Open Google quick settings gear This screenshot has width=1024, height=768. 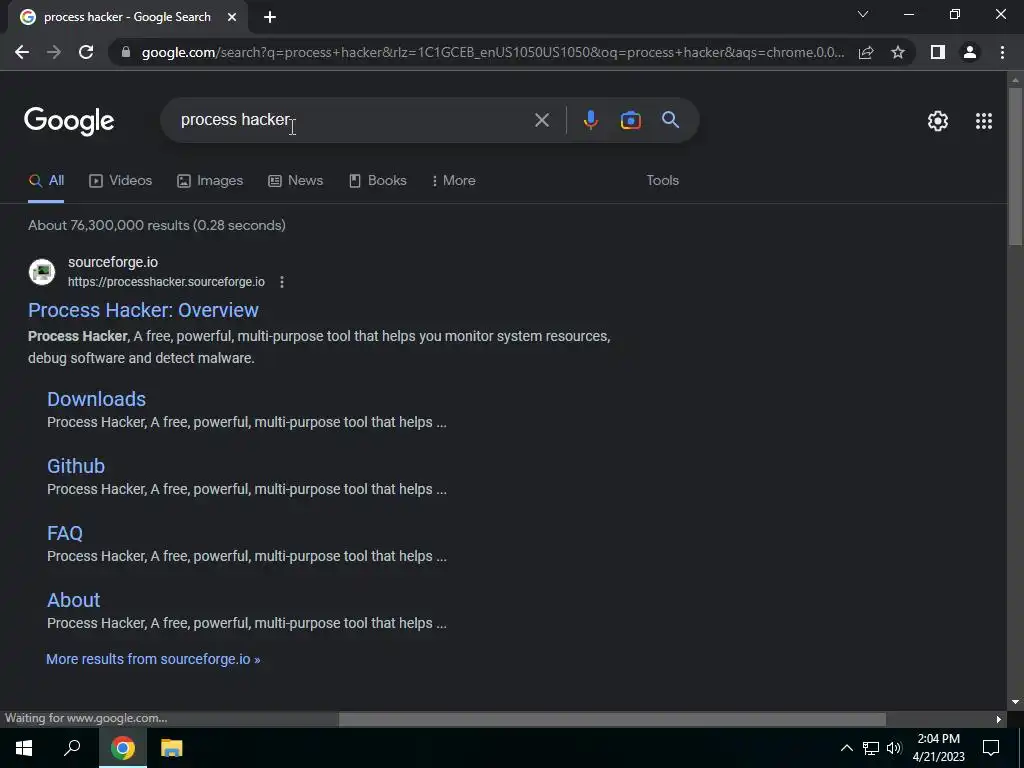pyautogui.click(x=938, y=121)
